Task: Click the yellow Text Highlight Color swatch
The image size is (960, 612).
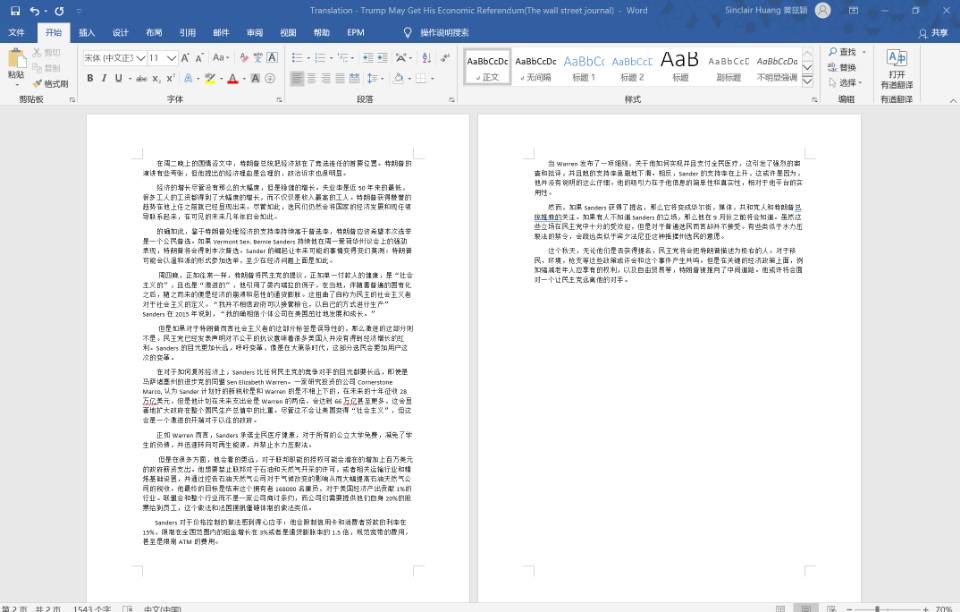Action: pyautogui.click(x=210, y=78)
